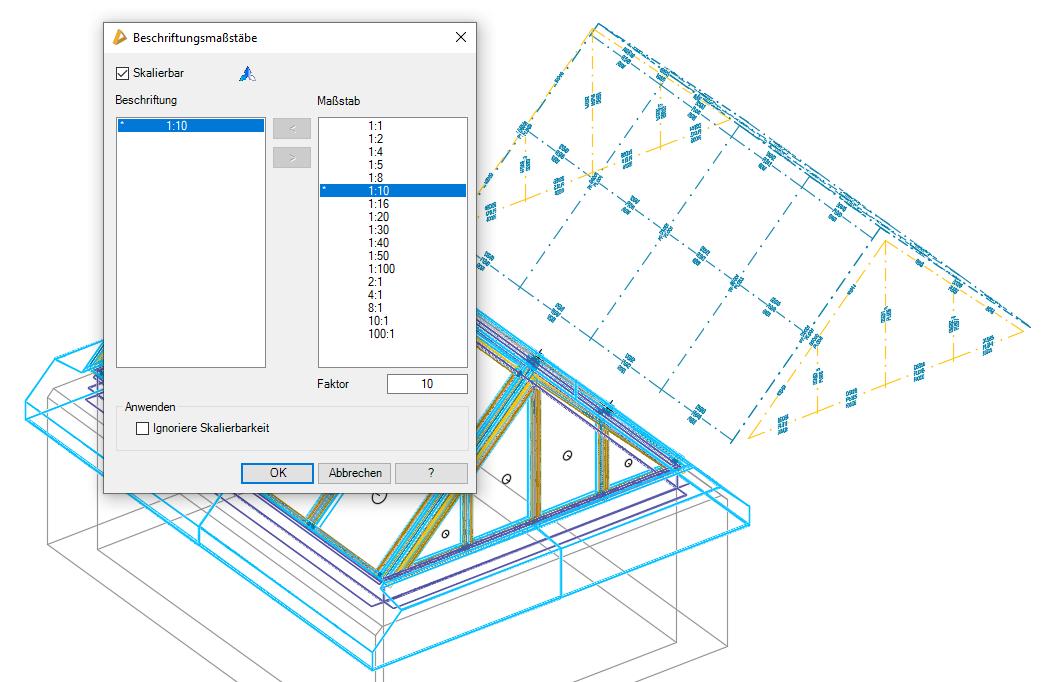This screenshot has height=682, width=1051.
Task: Pick scale 1:100 from the Maßstab list
Action: pos(382,269)
